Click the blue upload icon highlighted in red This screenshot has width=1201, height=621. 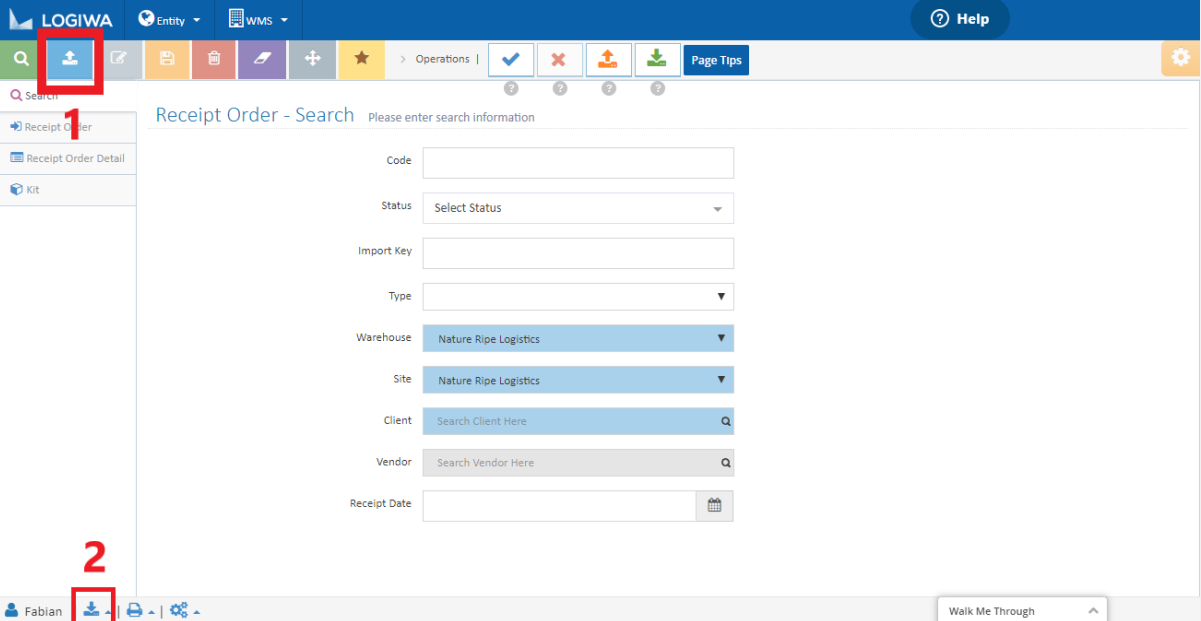click(x=69, y=59)
